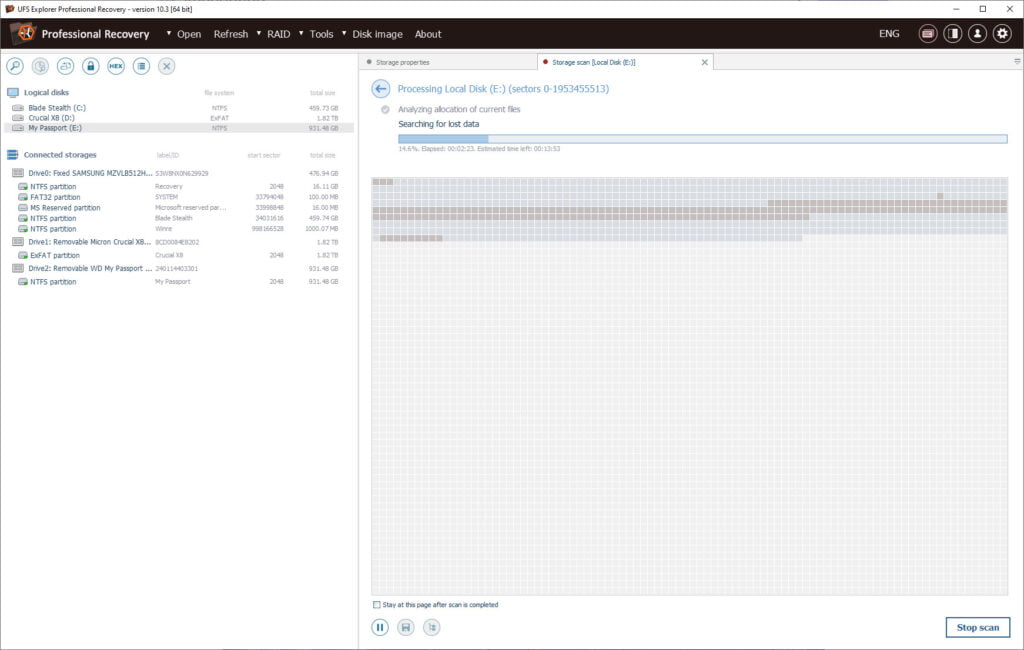This screenshot has width=1024, height=650.
Task: Click the user account icon in header
Action: (977, 34)
